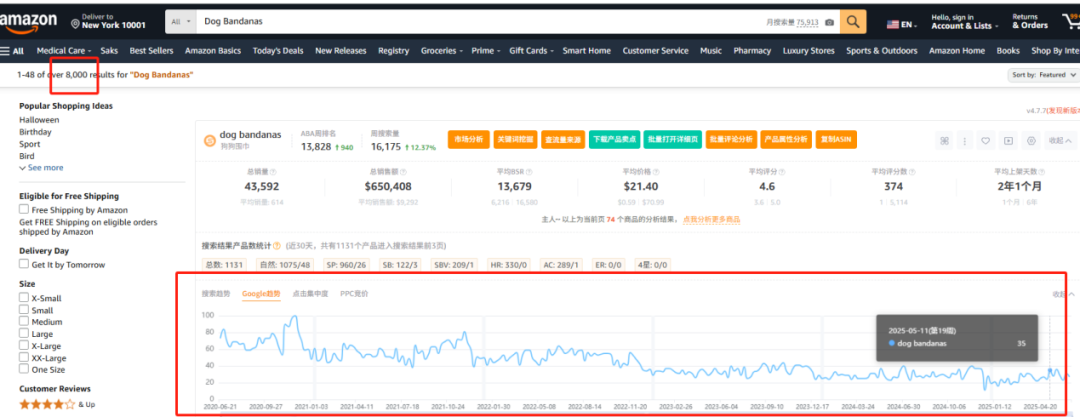Click the 关键词挖掘 button
This screenshot has width=1080, height=417.
pyautogui.click(x=515, y=139)
